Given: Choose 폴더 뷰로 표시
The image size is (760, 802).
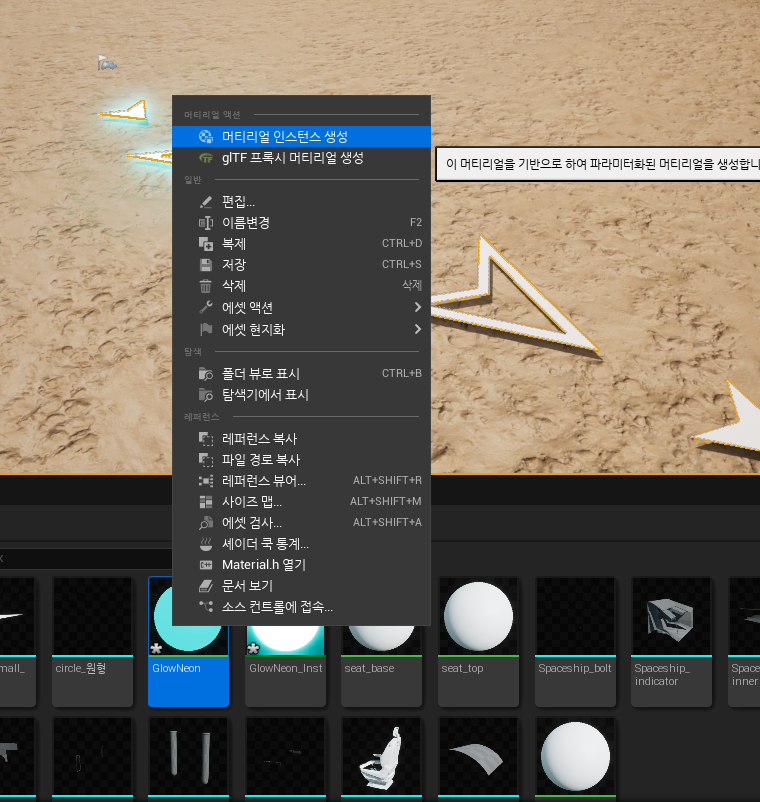Looking at the screenshot, I should pos(301,374).
